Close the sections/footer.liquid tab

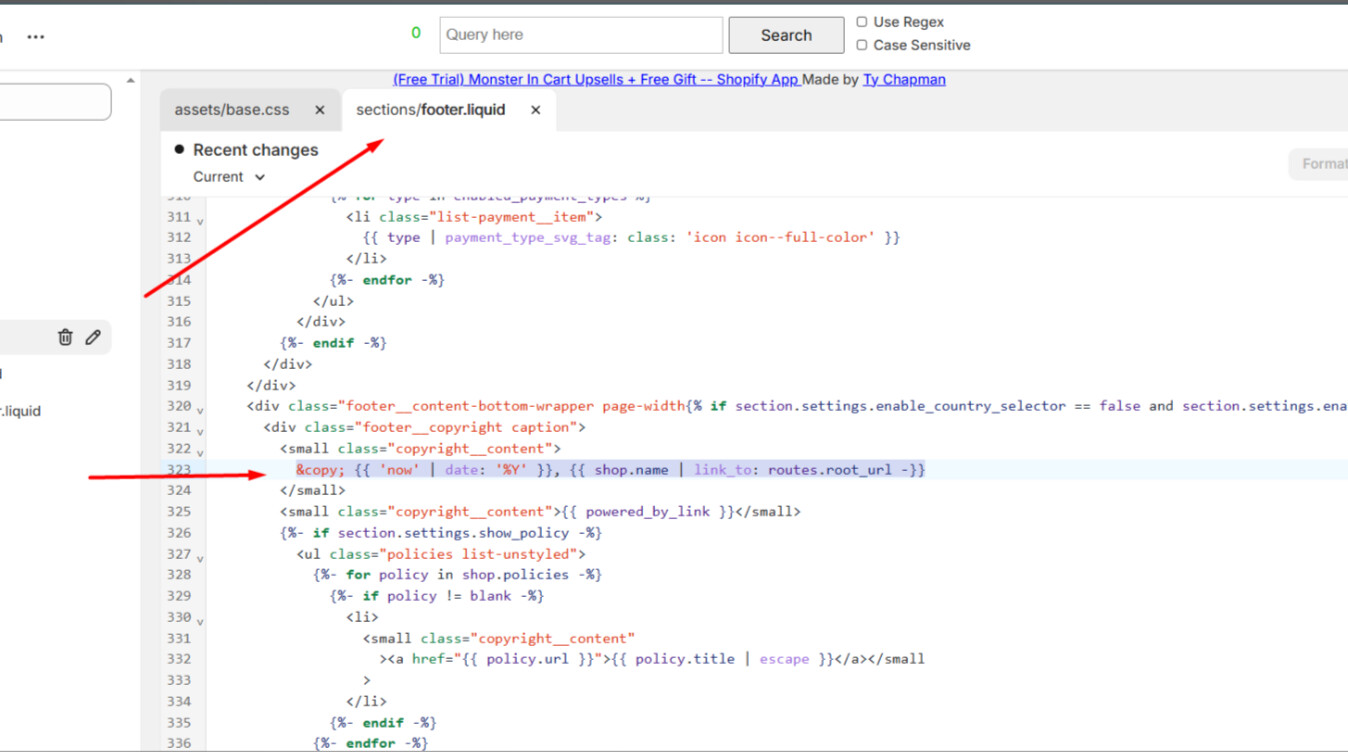tap(536, 110)
